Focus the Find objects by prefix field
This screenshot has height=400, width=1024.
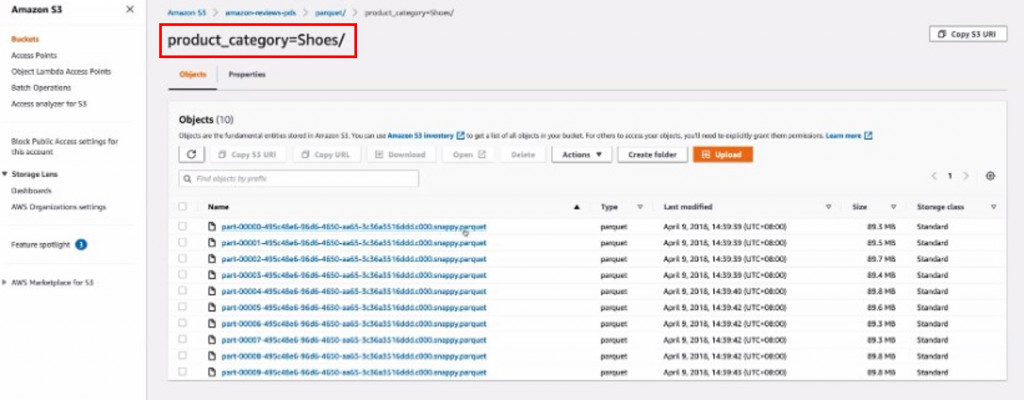pos(298,178)
